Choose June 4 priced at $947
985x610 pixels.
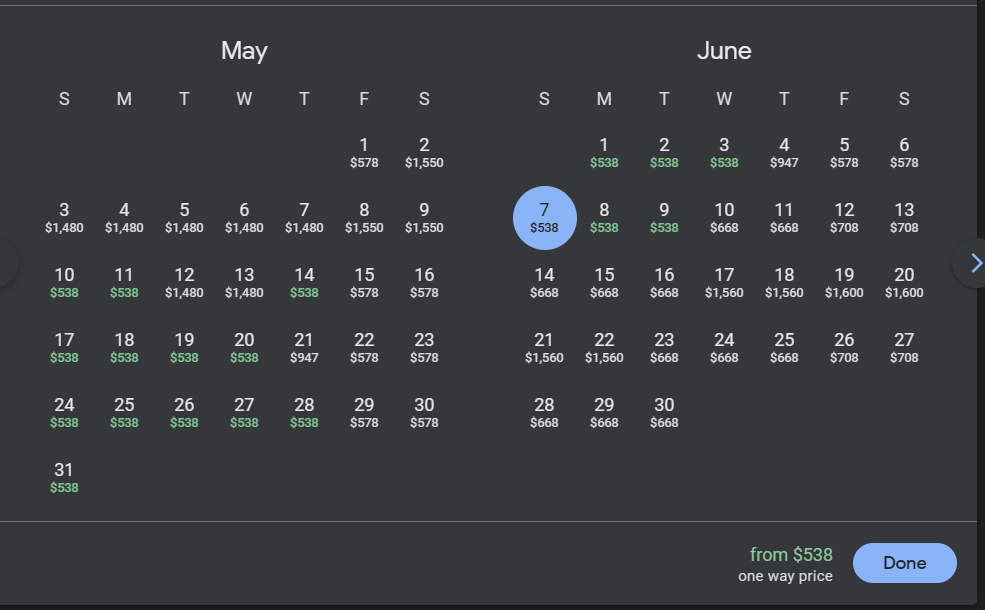pos(784,152)
